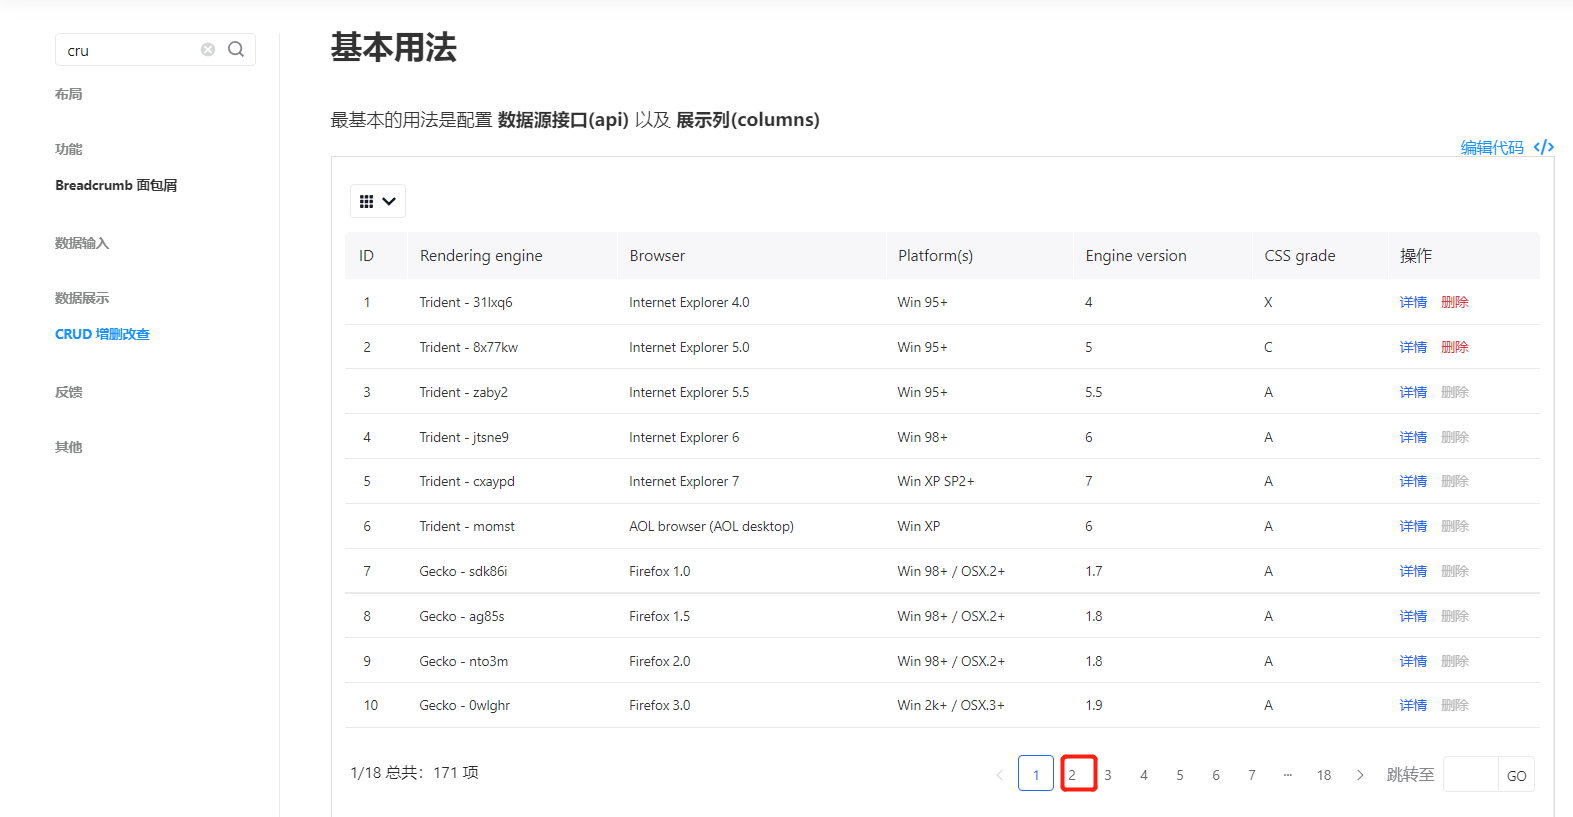Go to pagination page 4
The image size is (1573, 817).
coord(1144,774)
